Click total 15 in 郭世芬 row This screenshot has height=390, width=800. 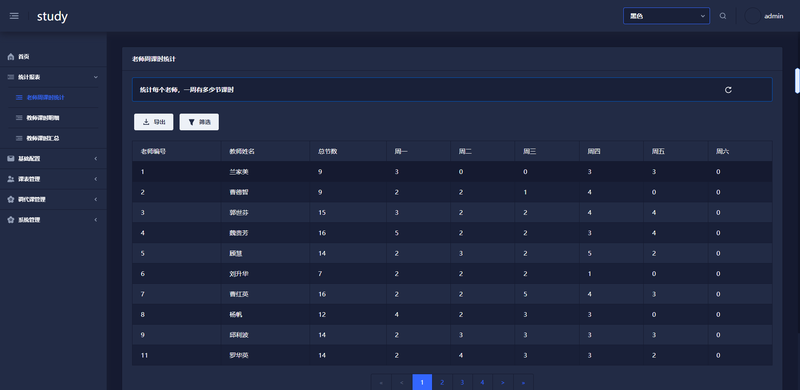322,213
